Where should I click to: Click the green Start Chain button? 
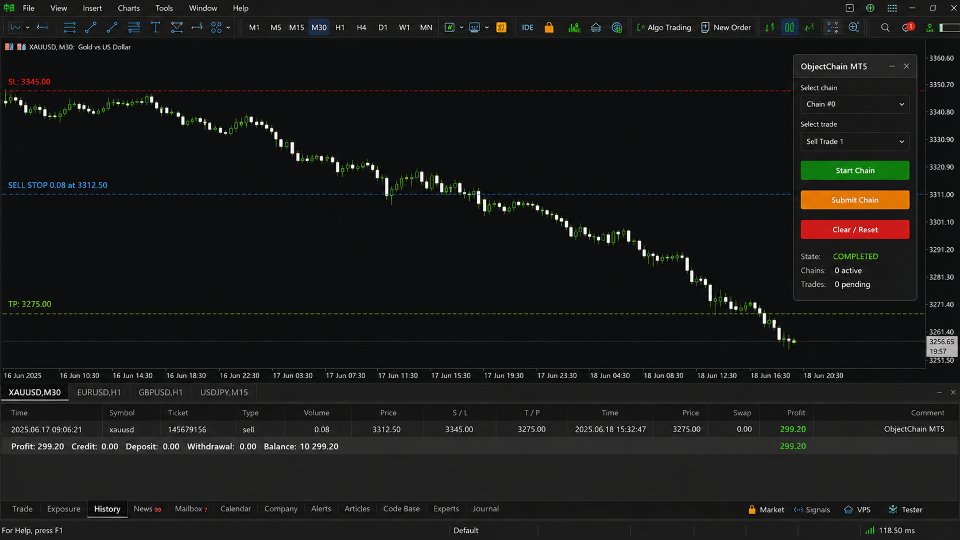pyautogui.click(x=855, y=170)
